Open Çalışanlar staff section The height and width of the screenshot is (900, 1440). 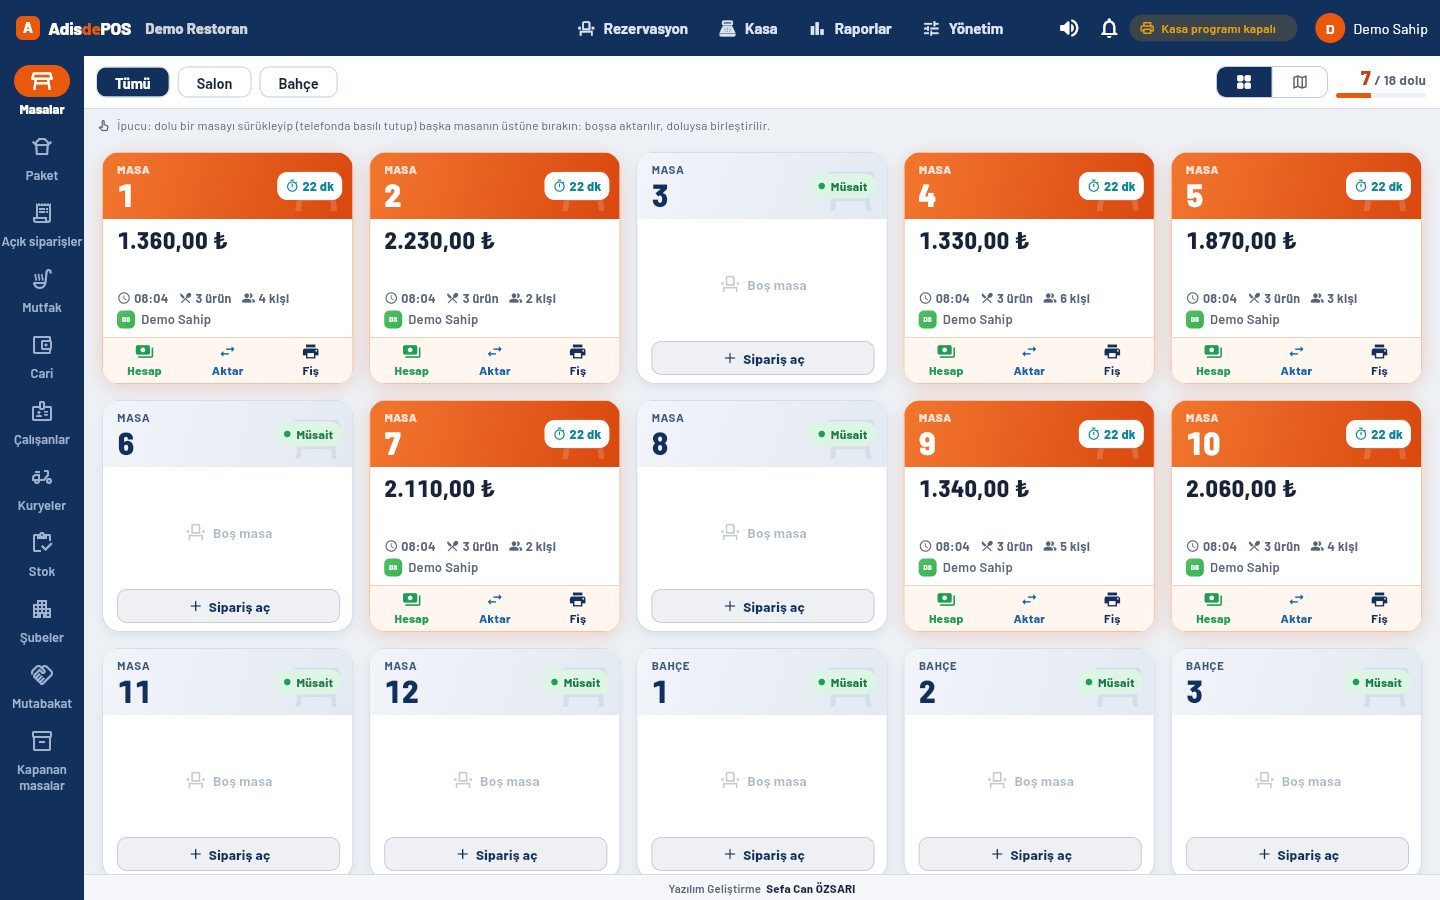42,423
